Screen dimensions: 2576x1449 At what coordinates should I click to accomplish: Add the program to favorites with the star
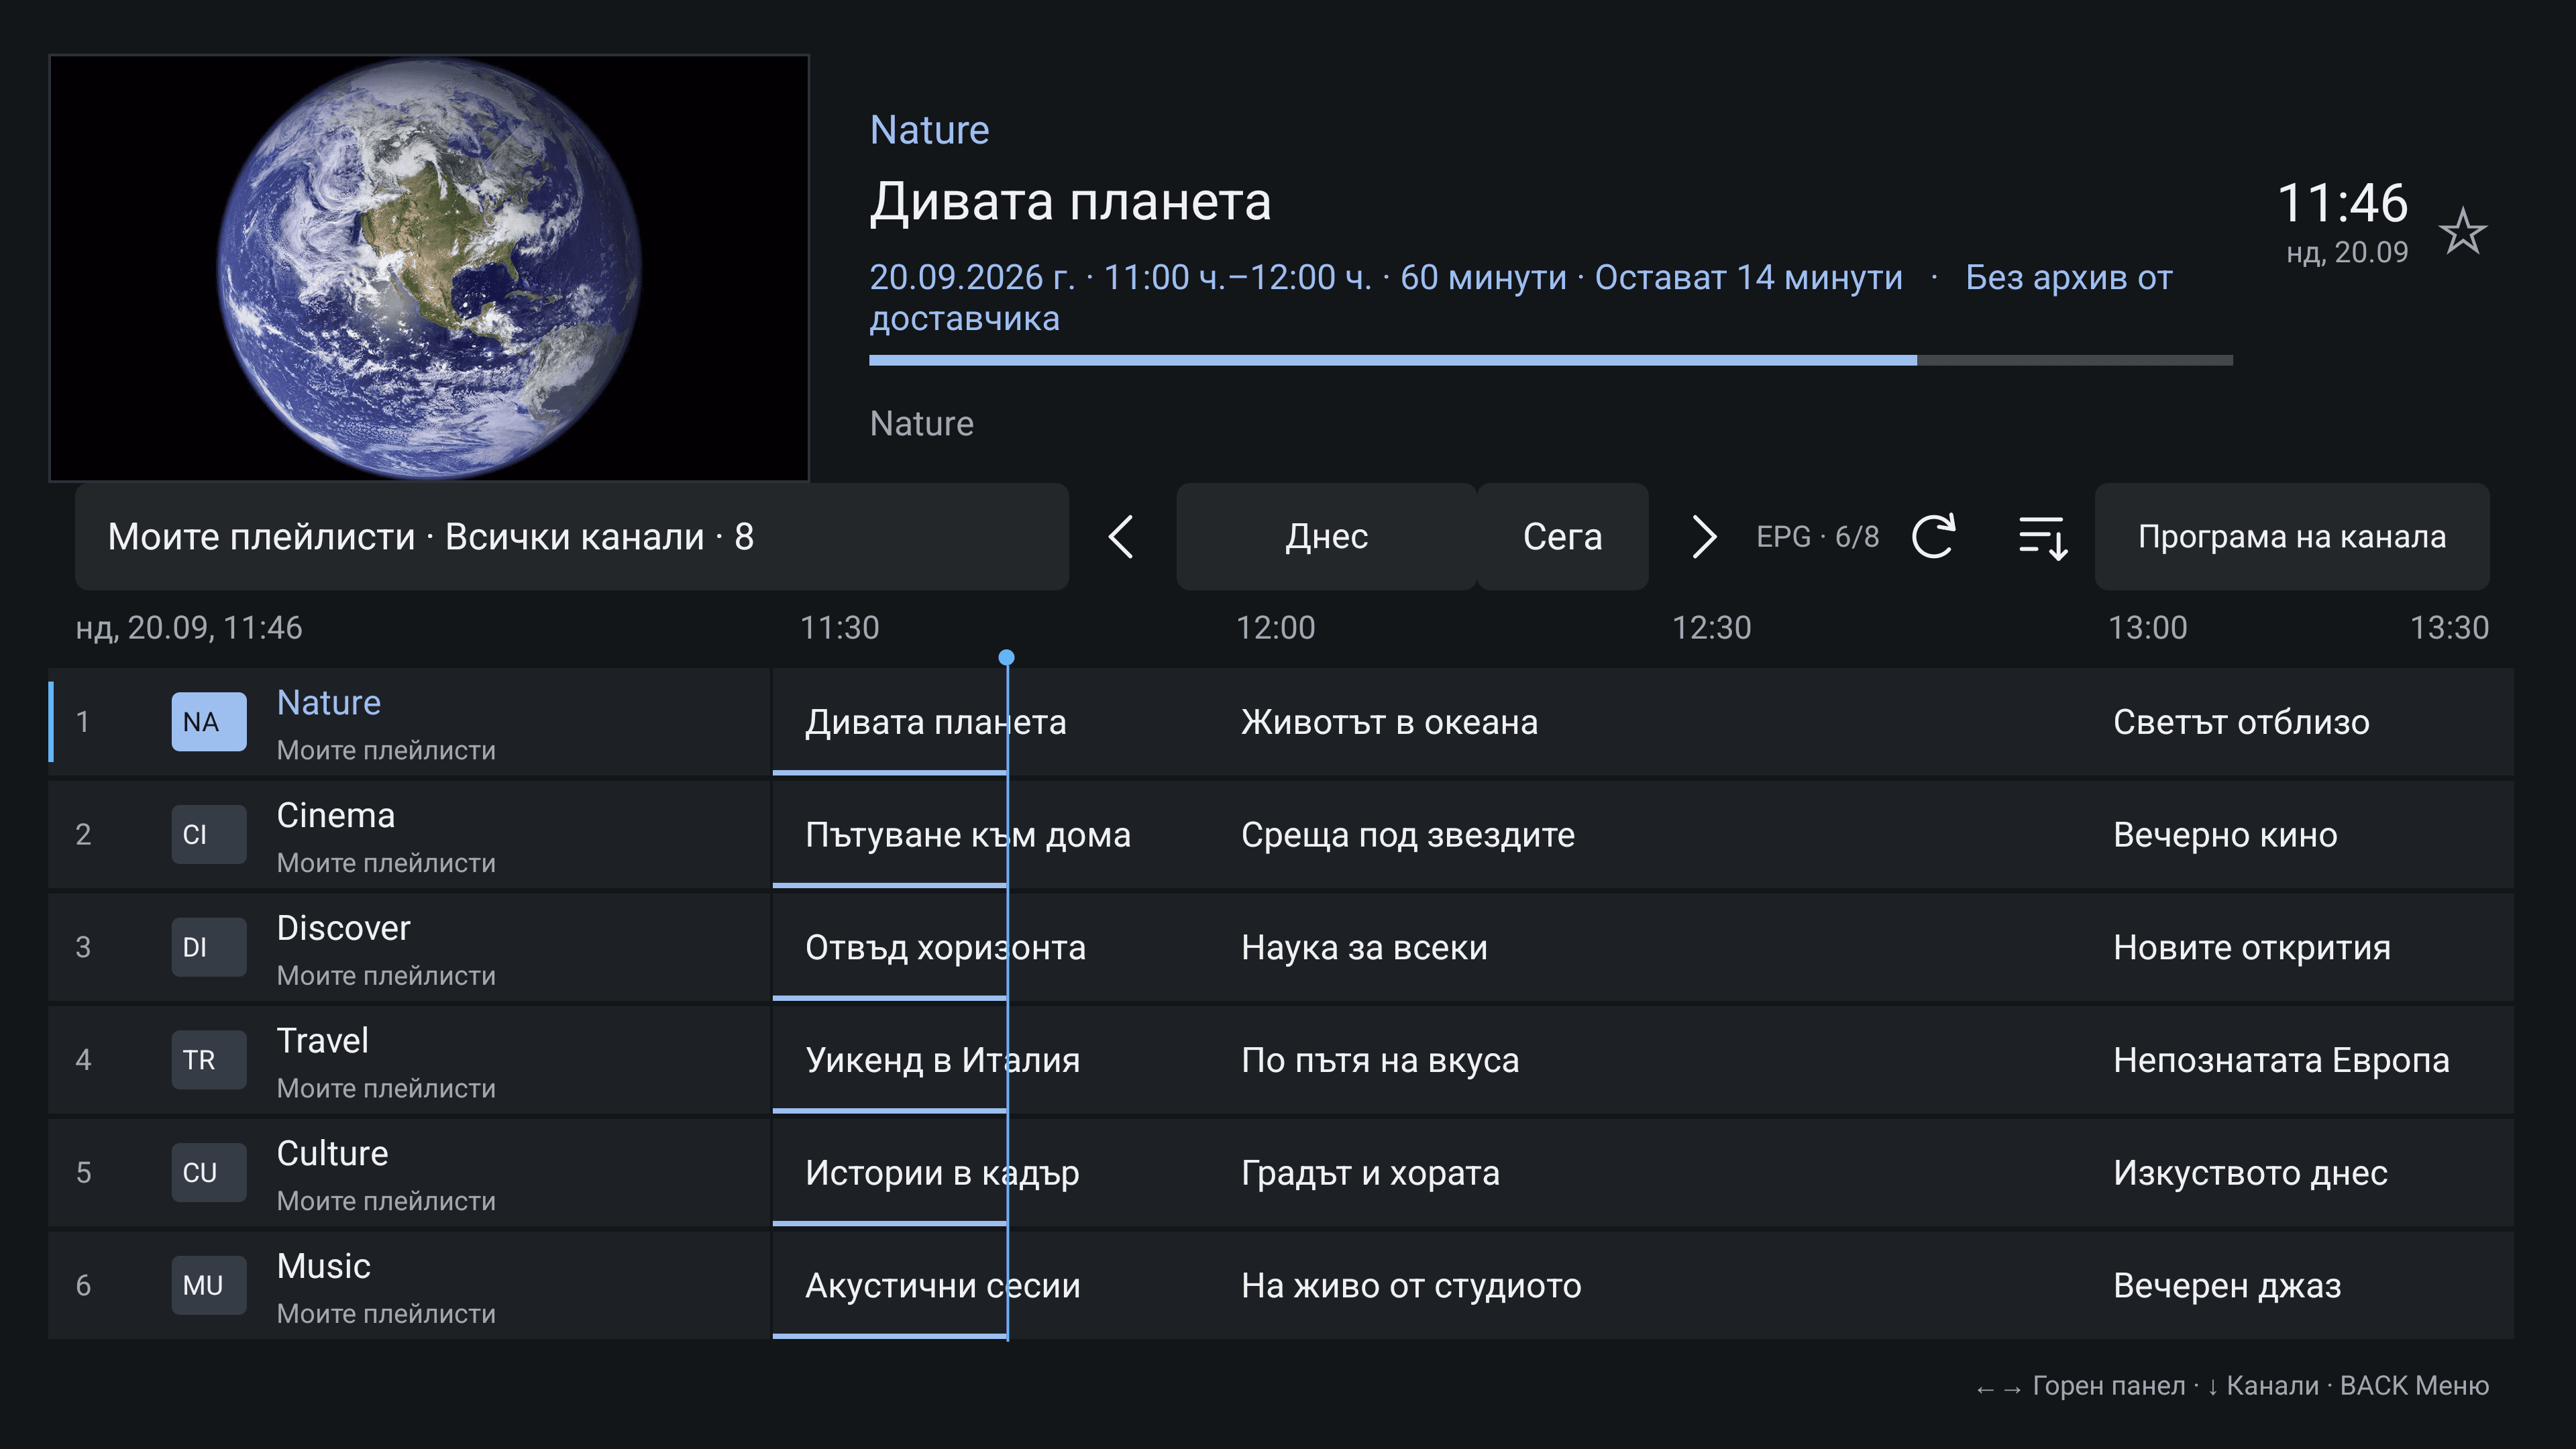click(x=2462, y=231)
